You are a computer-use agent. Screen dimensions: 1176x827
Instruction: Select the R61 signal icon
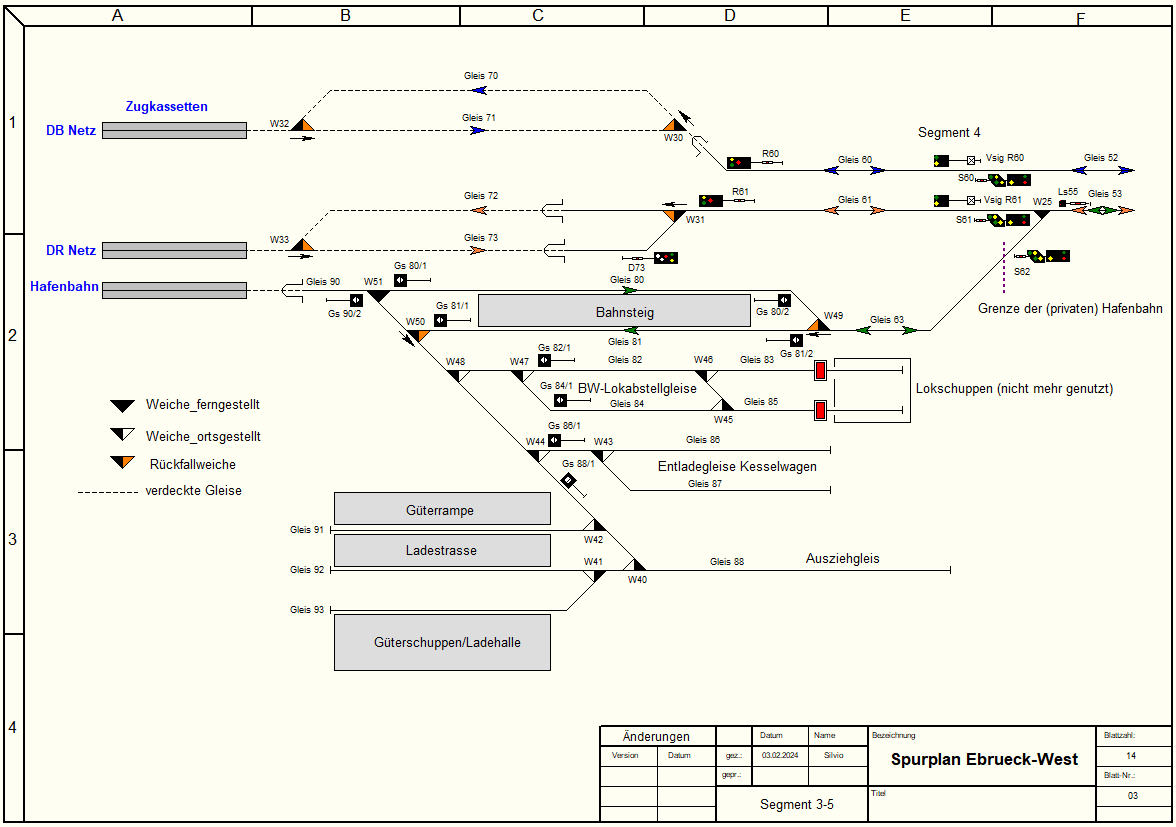pyautogui.click(x=711, y=201)
